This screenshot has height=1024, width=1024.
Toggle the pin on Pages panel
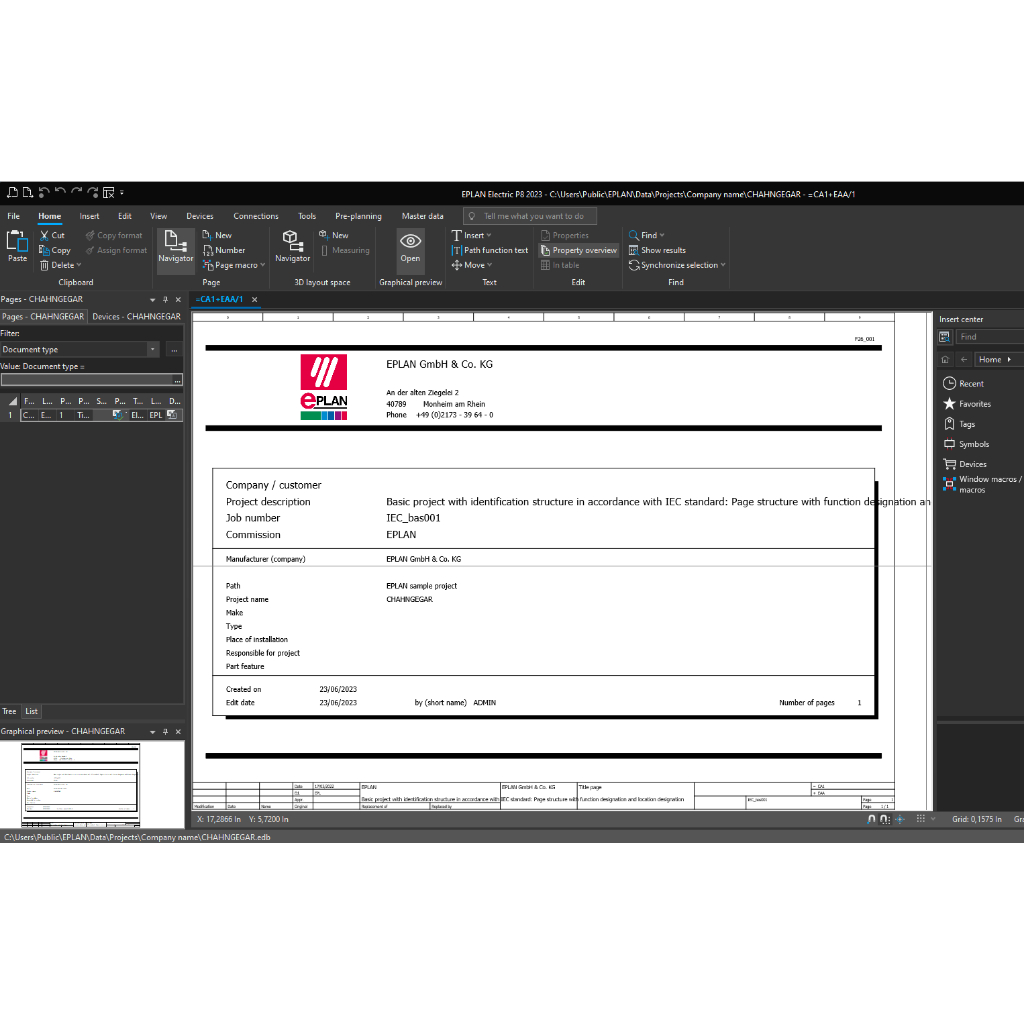click(165, 300)
